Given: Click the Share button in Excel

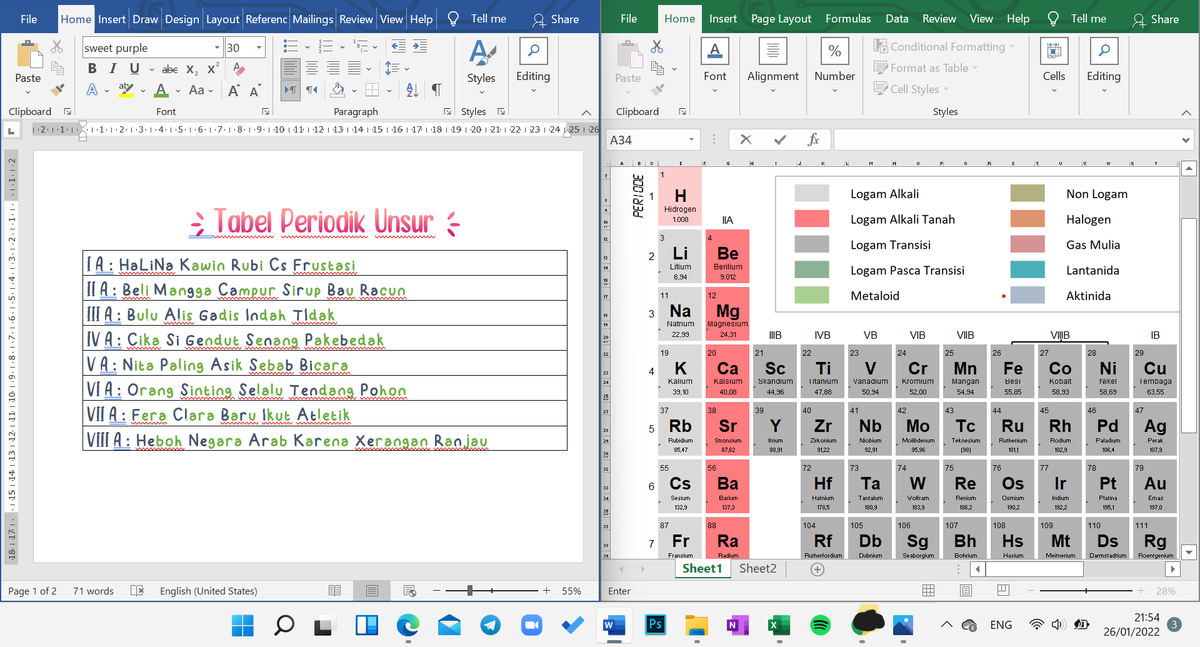Looking at the screenshot, I should tap(1155, 19).
